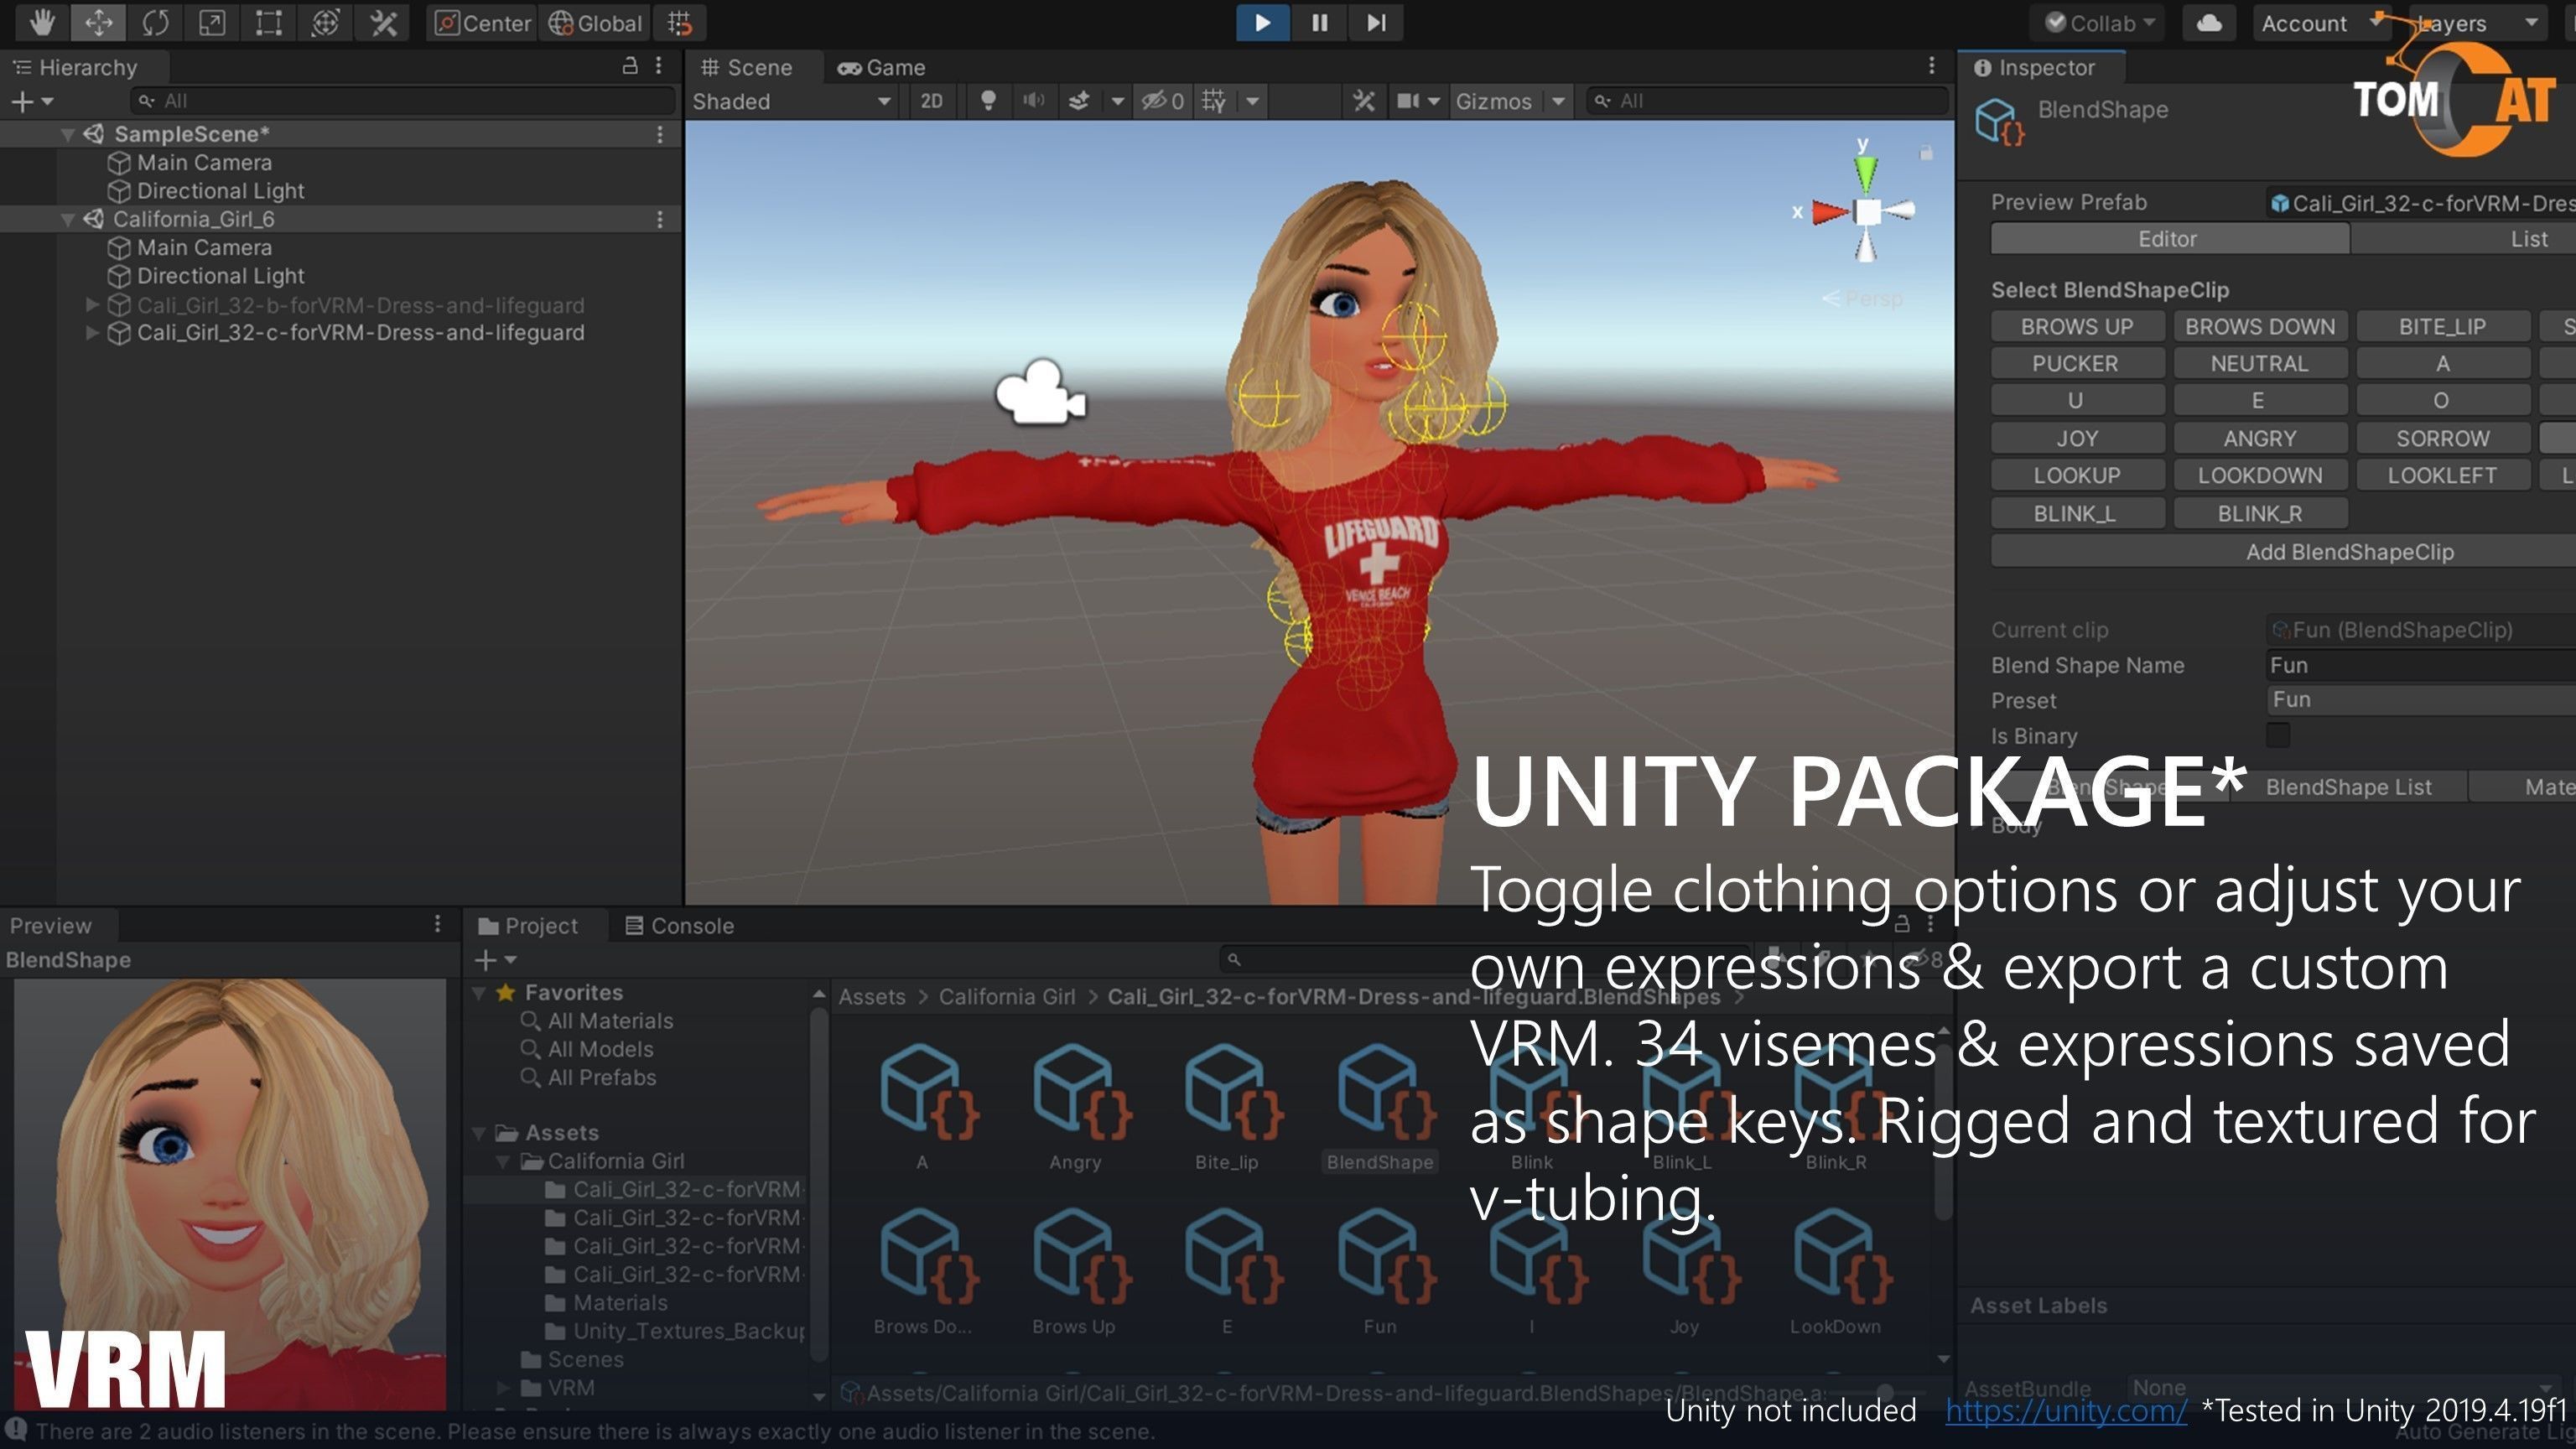2576x1449 pixels.
Task: Switch to the Game tab
Action: click(x=881, y=67)
